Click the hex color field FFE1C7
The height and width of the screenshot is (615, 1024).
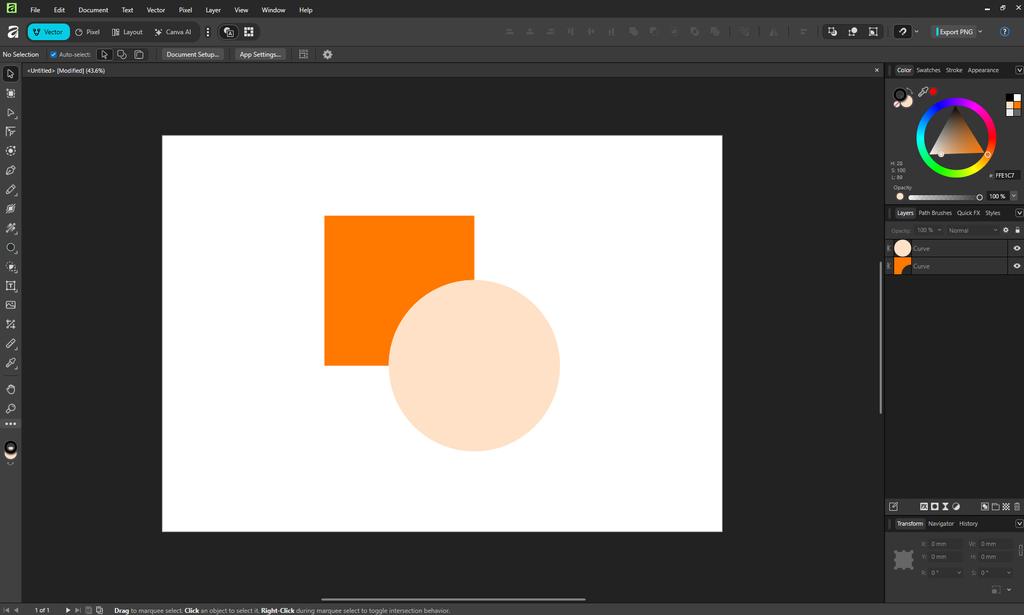point(1005,176)
